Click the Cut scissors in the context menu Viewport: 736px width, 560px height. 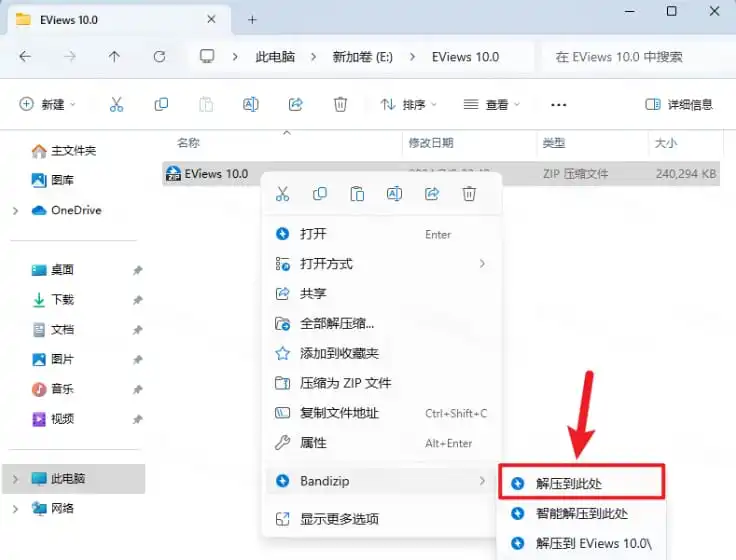(283, 194)
